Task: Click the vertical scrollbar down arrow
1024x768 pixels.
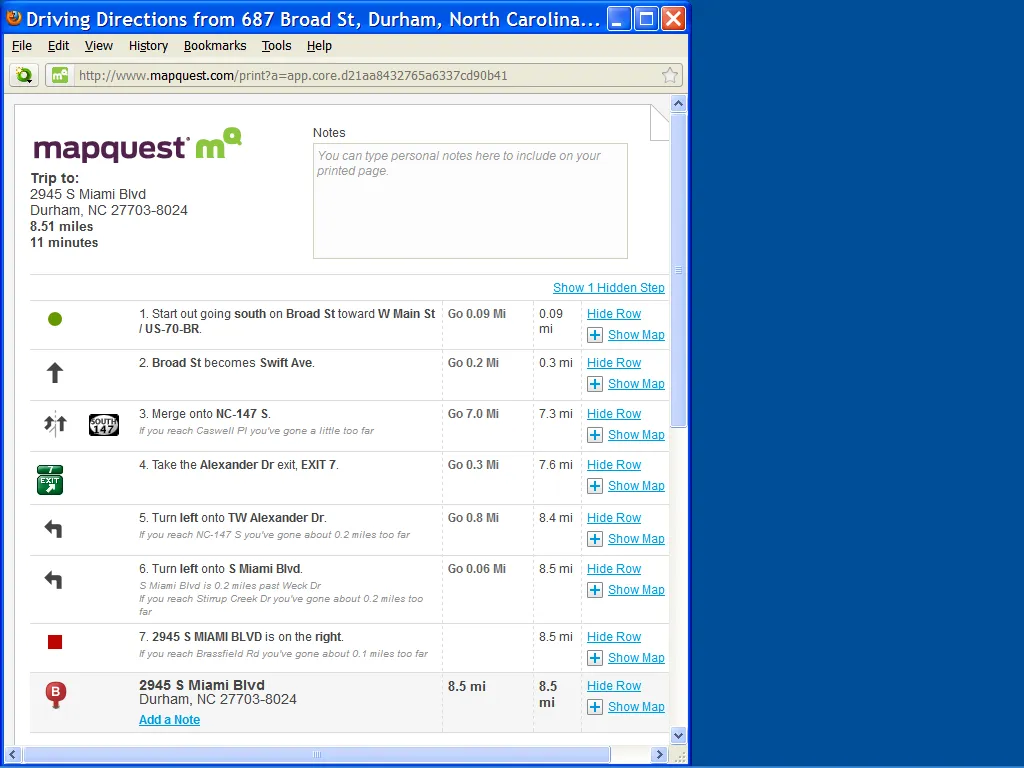Action: (x=678, y=735)
